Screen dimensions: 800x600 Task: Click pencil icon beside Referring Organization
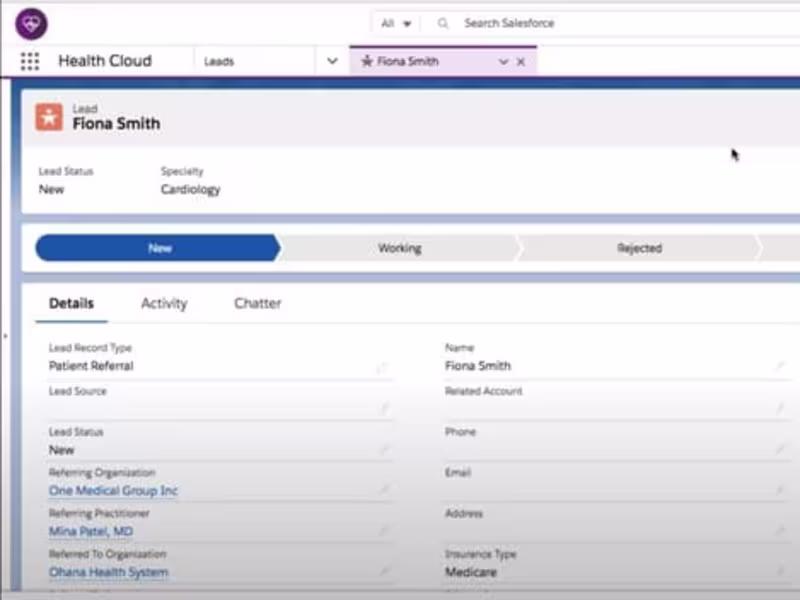[x=382, y=491]
